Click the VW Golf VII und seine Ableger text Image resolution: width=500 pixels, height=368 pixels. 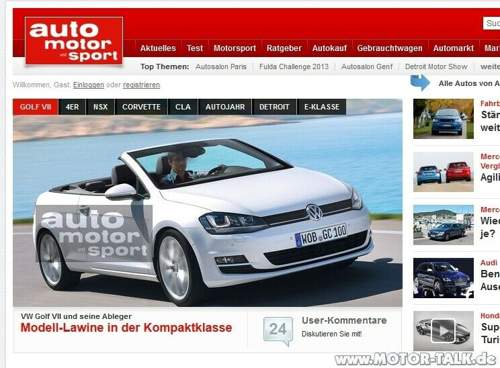tap(76, 316)
